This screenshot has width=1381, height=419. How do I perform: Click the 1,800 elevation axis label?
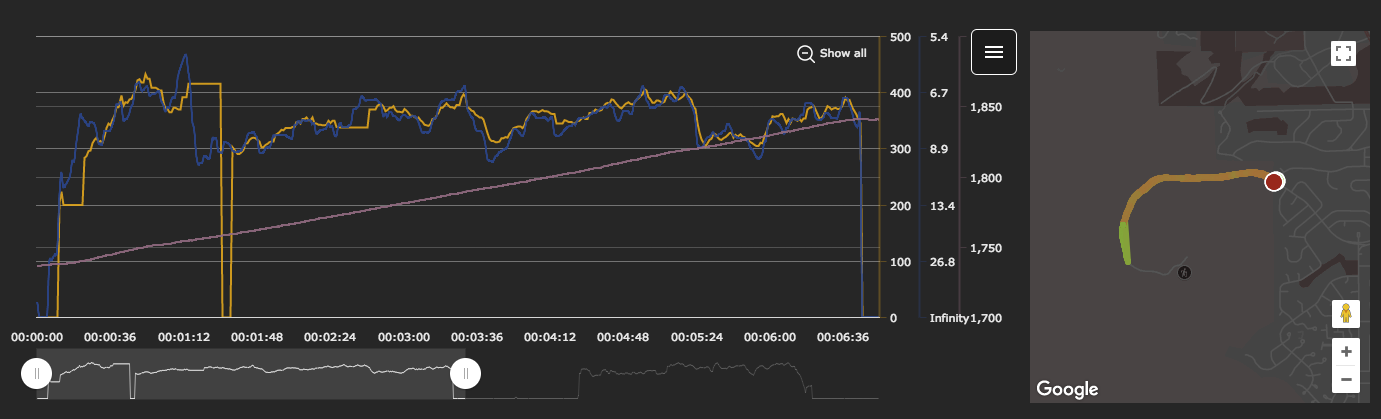(x=987, y=178)
